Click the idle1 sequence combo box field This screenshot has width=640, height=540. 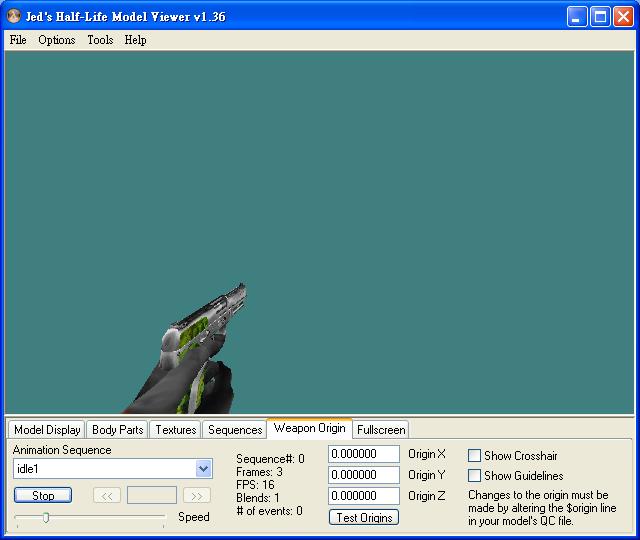pyautogui.click(x=113, y=469)
